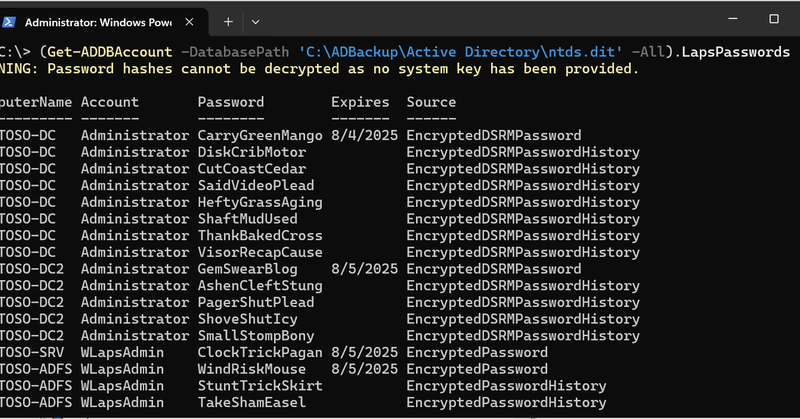Click EncryptedPasswordHistory in TakeShamEasel row

tap(506, 403)
